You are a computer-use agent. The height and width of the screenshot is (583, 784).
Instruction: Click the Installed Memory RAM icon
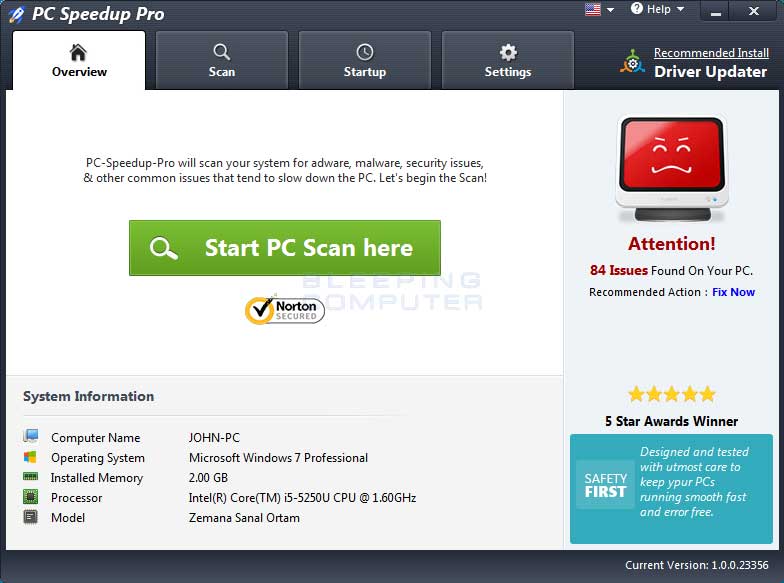point(30,477)
